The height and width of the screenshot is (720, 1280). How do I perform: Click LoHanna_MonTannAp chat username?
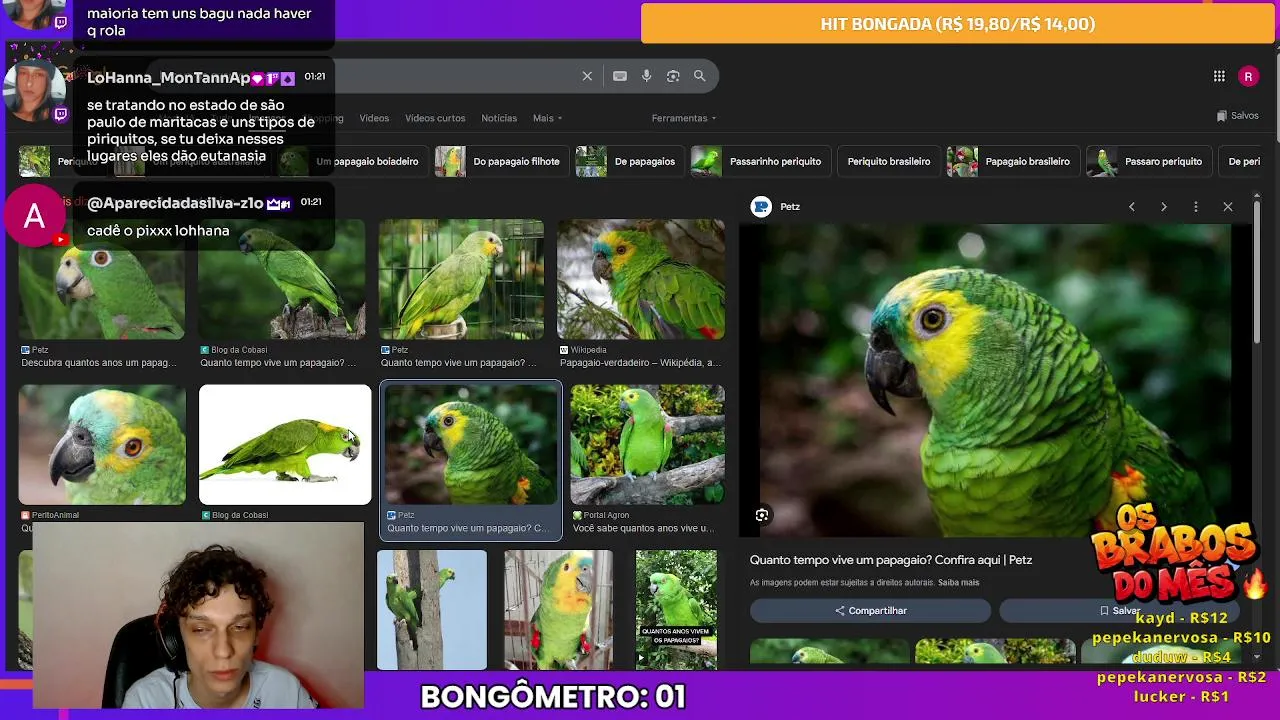pos(169,78)
